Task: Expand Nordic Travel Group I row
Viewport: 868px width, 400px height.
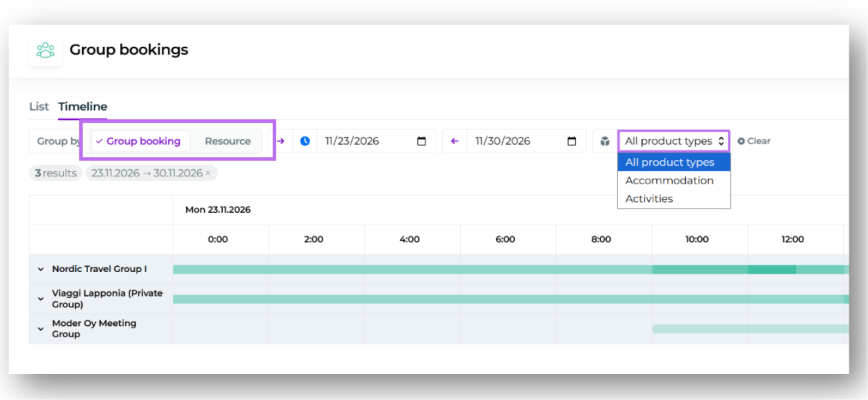Action: point(40,269)
